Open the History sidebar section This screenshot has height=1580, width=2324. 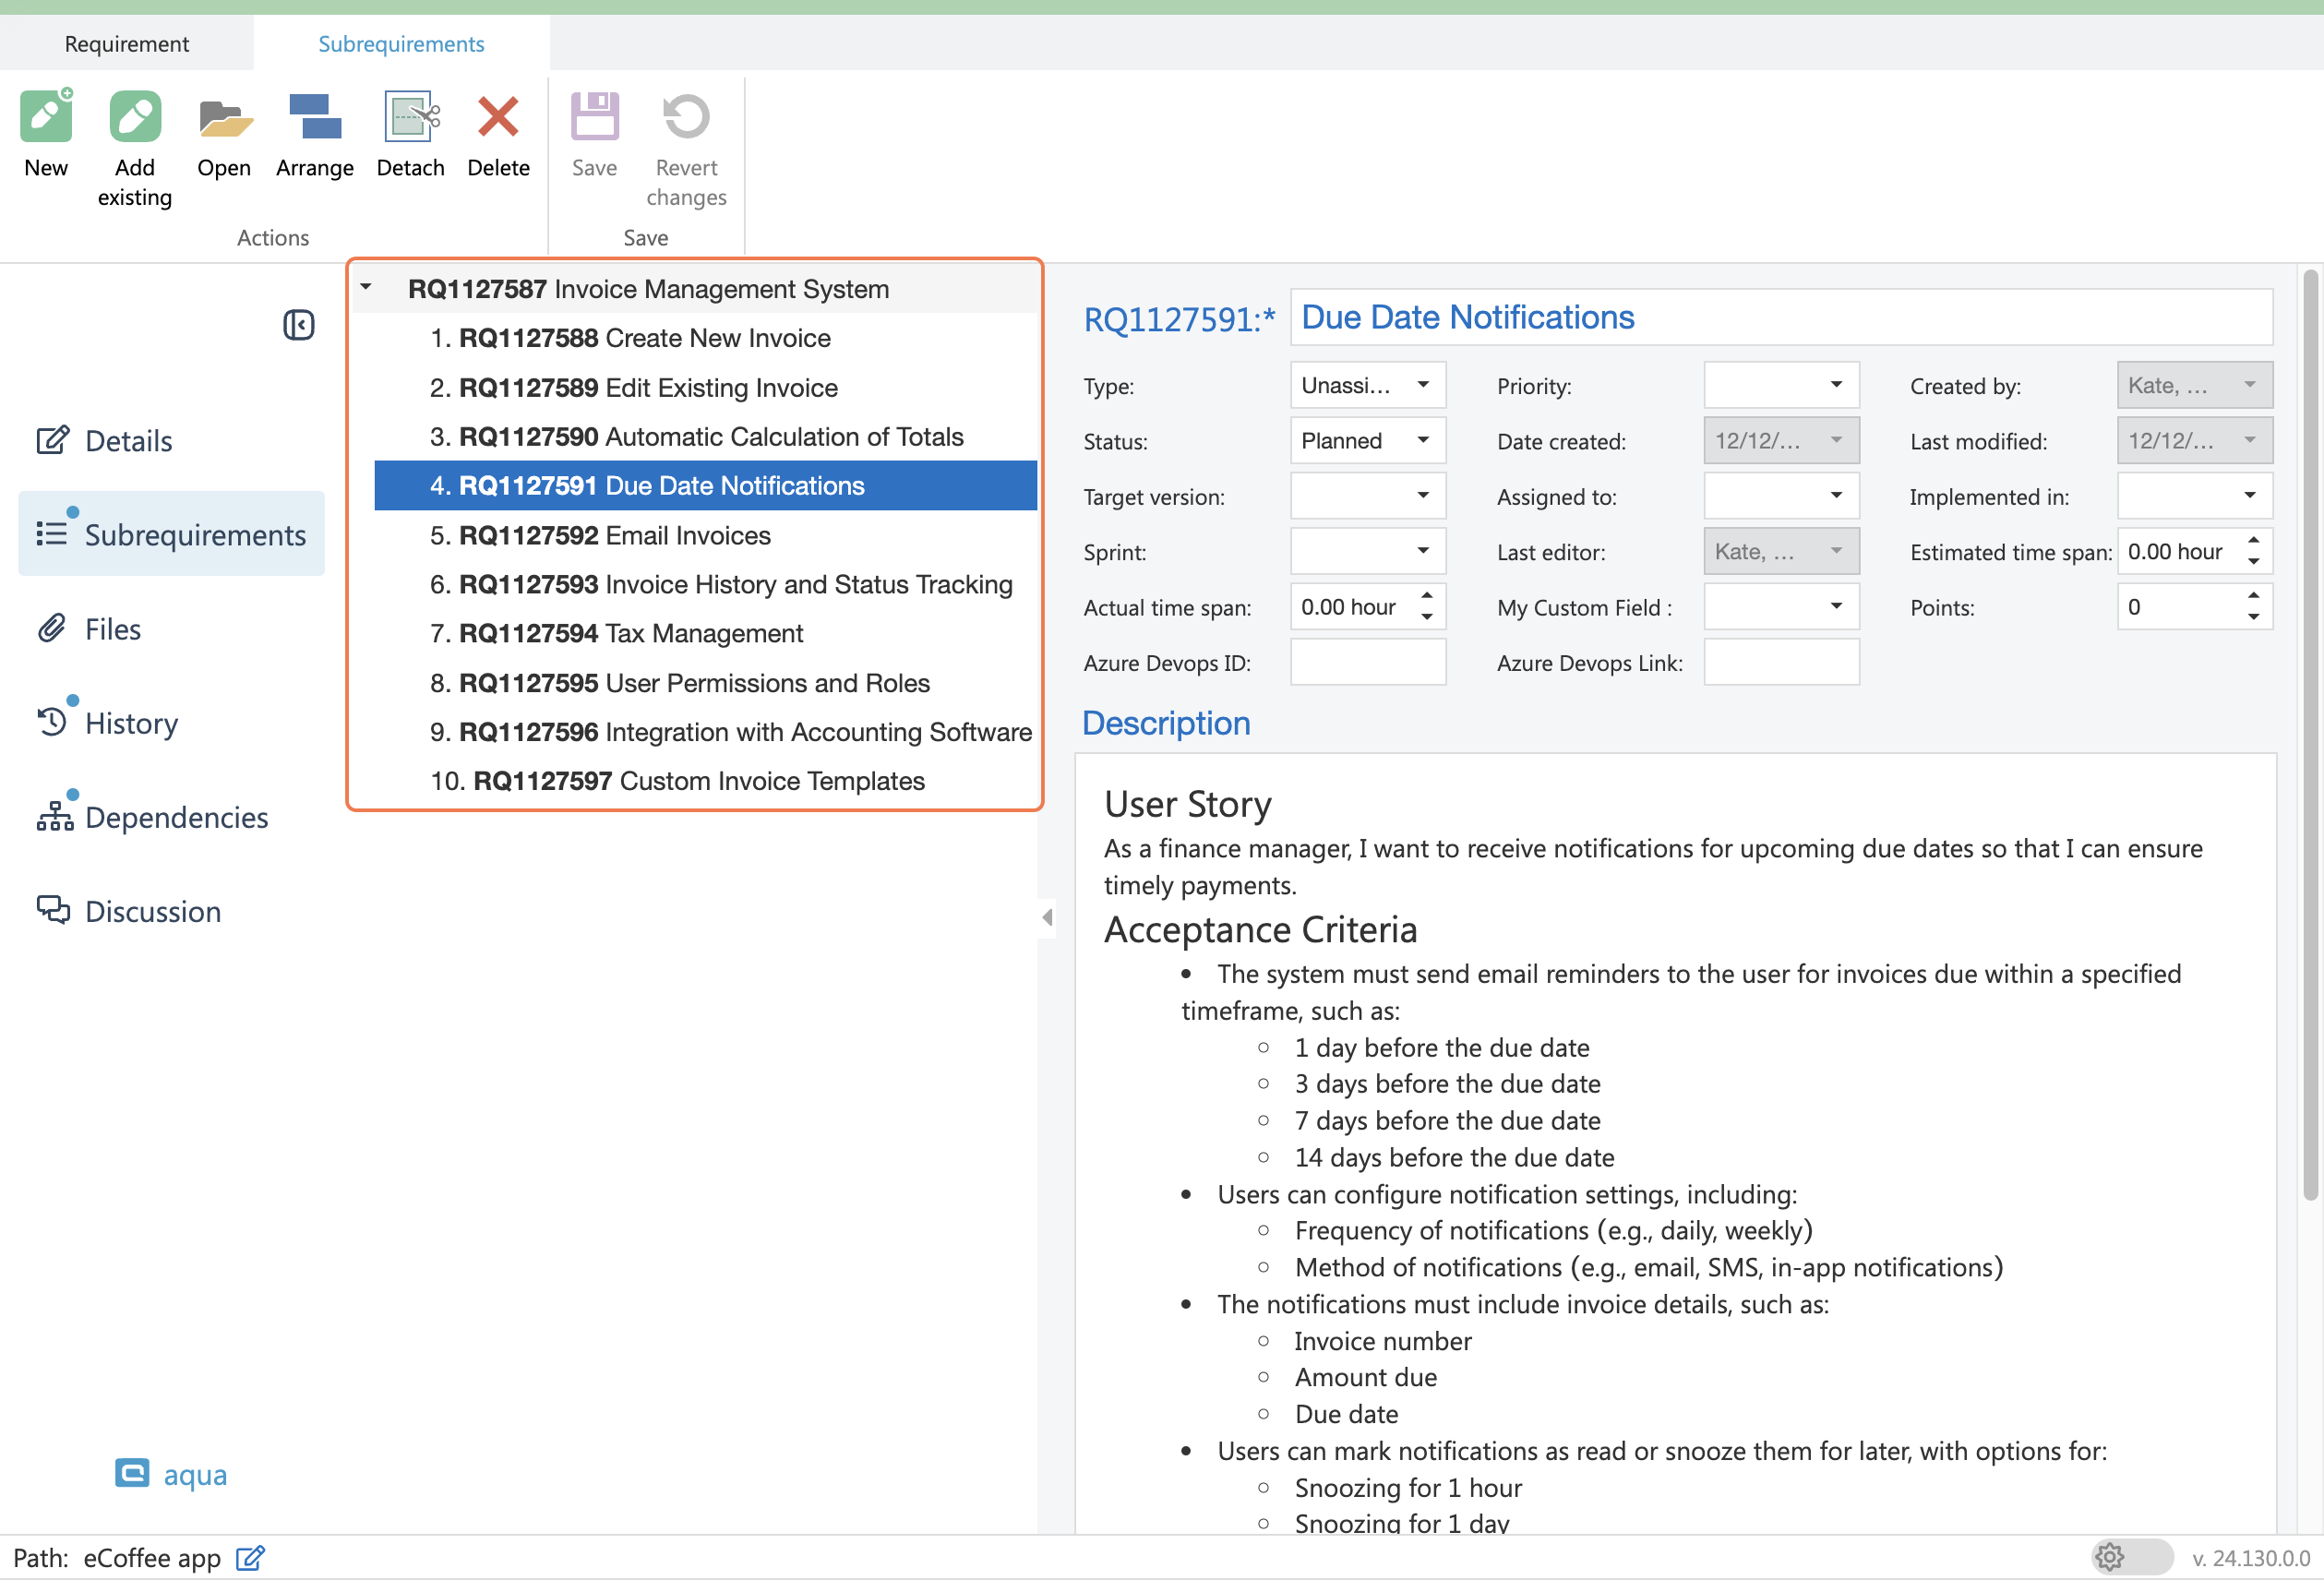coord(131,723)
